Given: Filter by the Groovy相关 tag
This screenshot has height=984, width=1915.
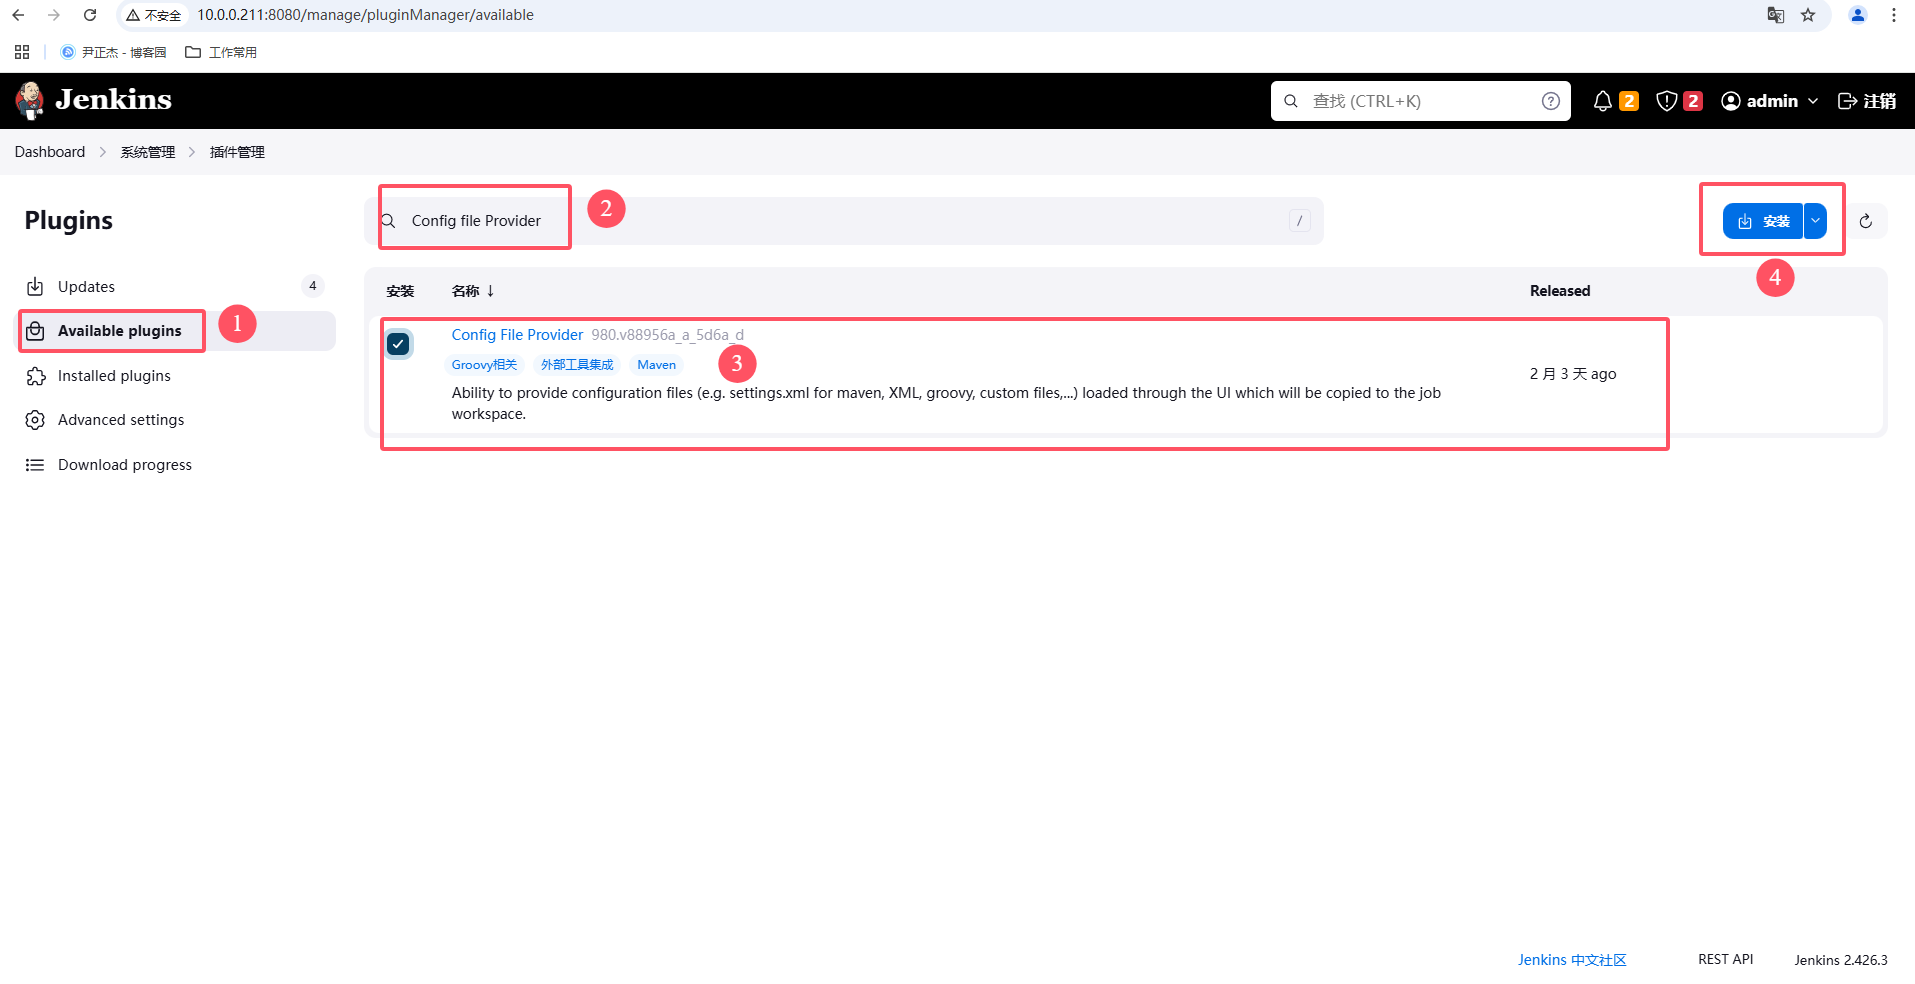Looking at the screenshot, I should tap(484, 365).
